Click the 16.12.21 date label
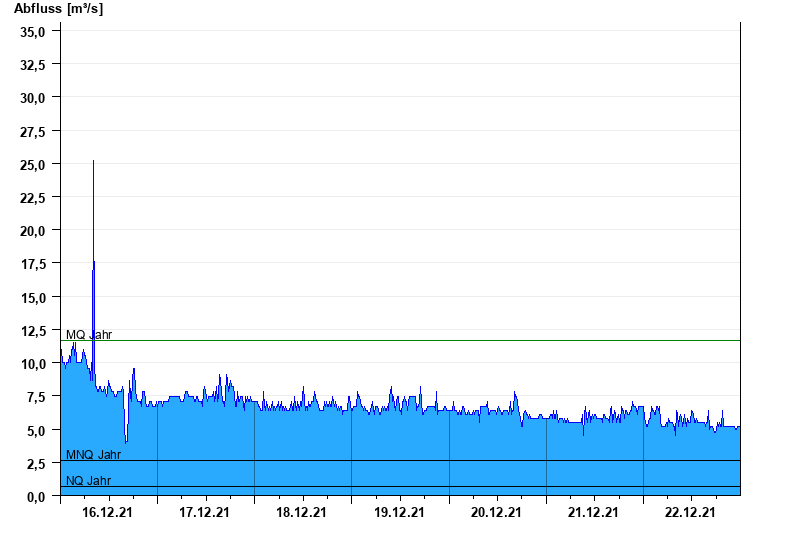800x550 pixels. 108,512
